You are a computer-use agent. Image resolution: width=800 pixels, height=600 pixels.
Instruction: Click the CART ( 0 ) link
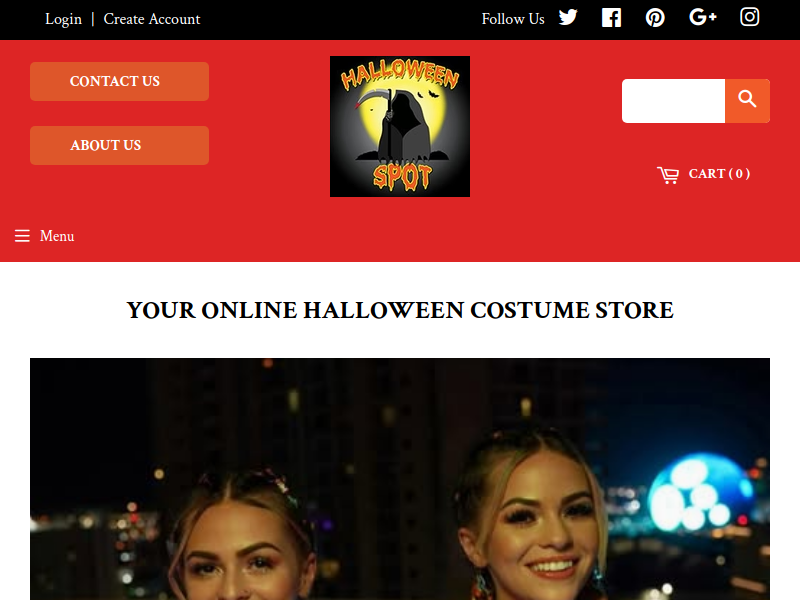point(719,173)
